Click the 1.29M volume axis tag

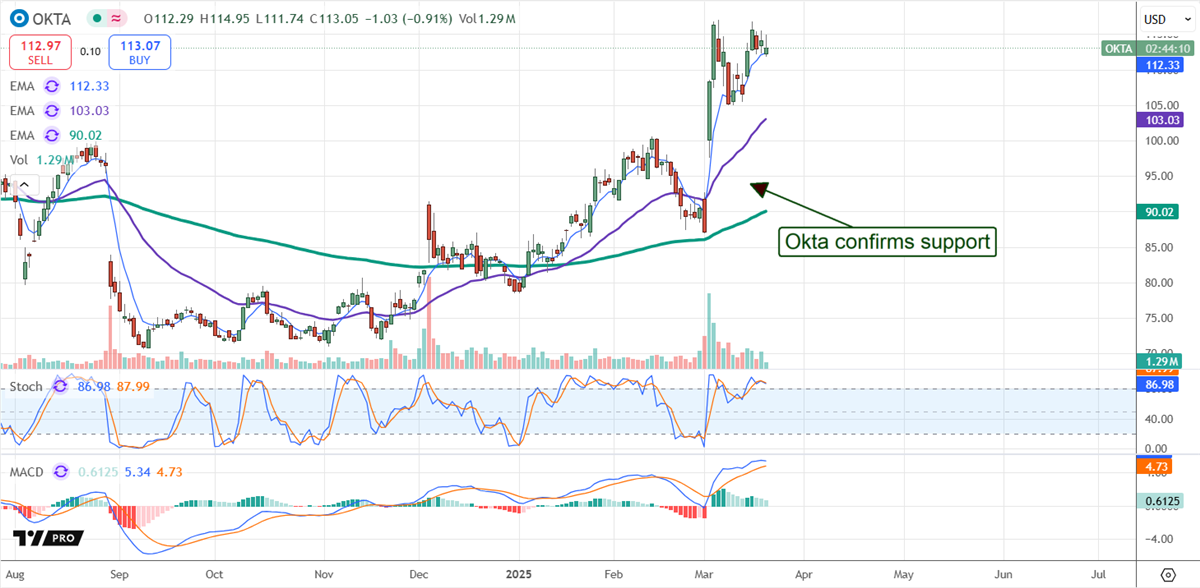pyautogui.click(x=1160, y=361)
